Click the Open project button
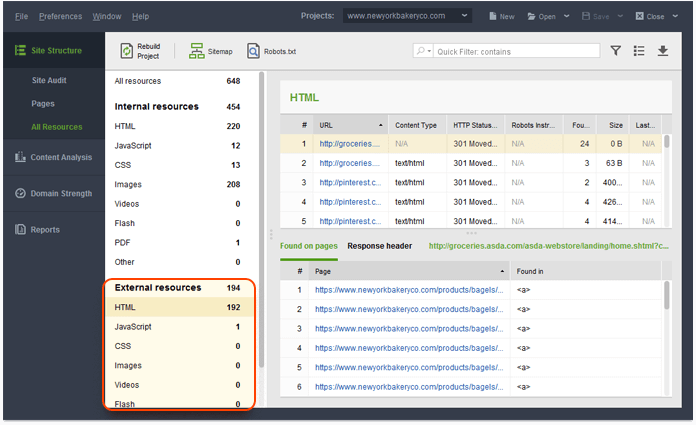 (541, 16)
